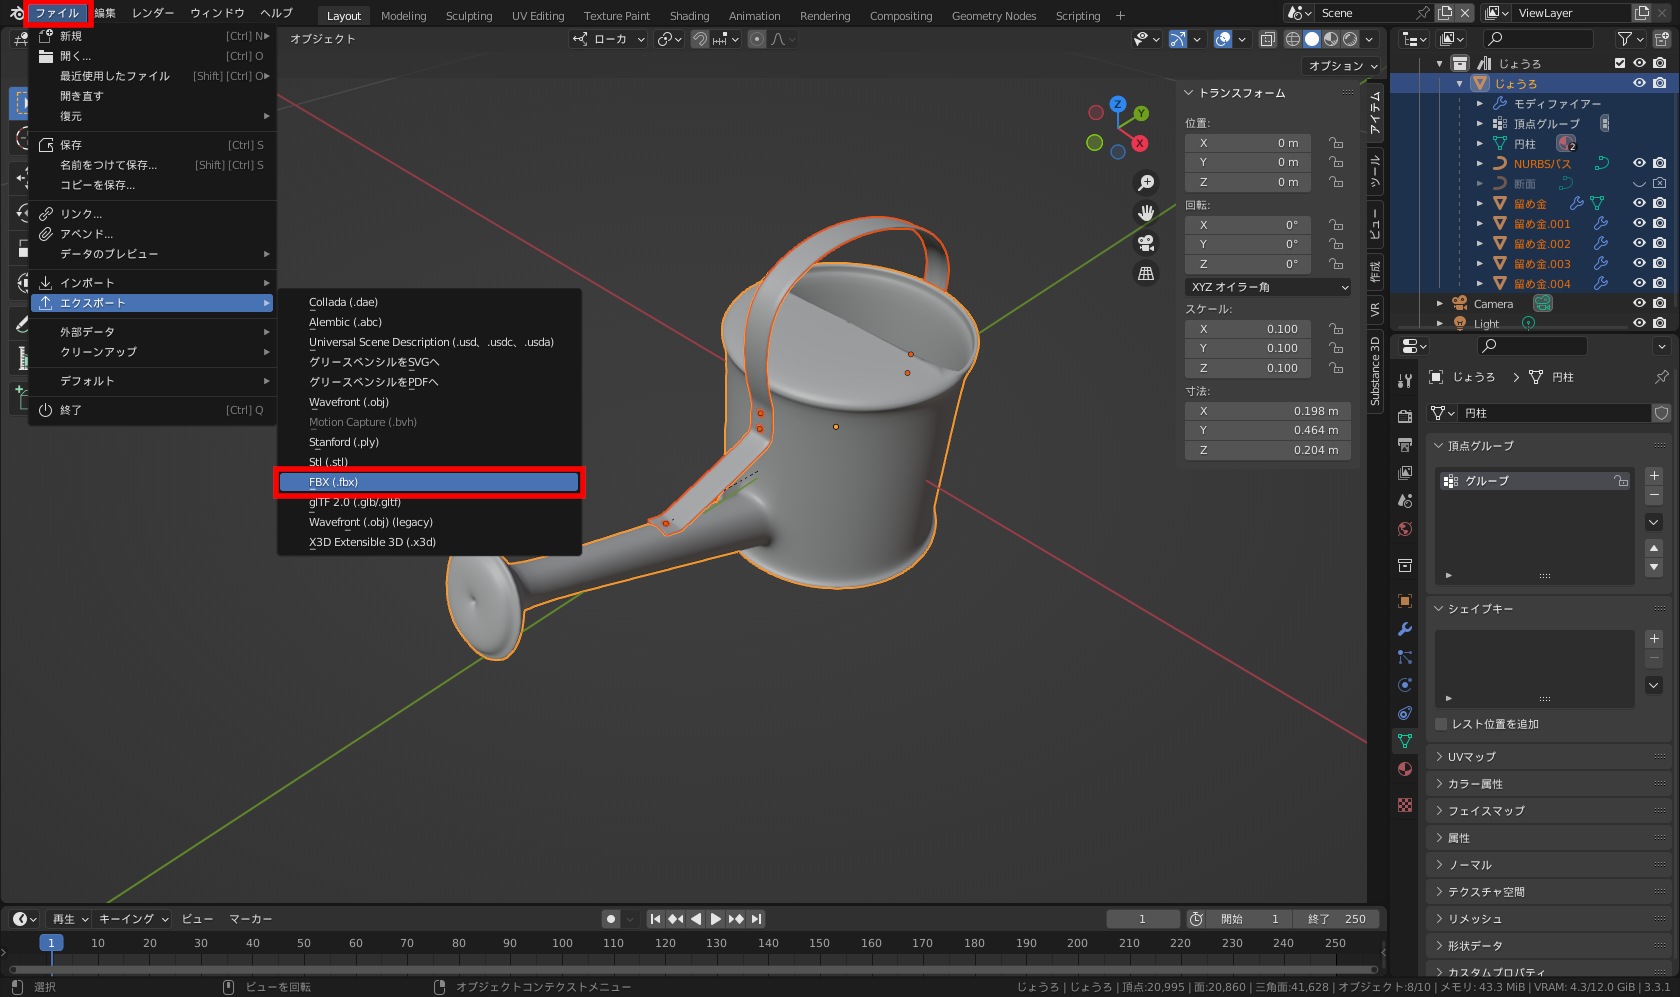The image size is (1680, 997).
Task: Click 新規 in the file menu
Action: (72, 35)
